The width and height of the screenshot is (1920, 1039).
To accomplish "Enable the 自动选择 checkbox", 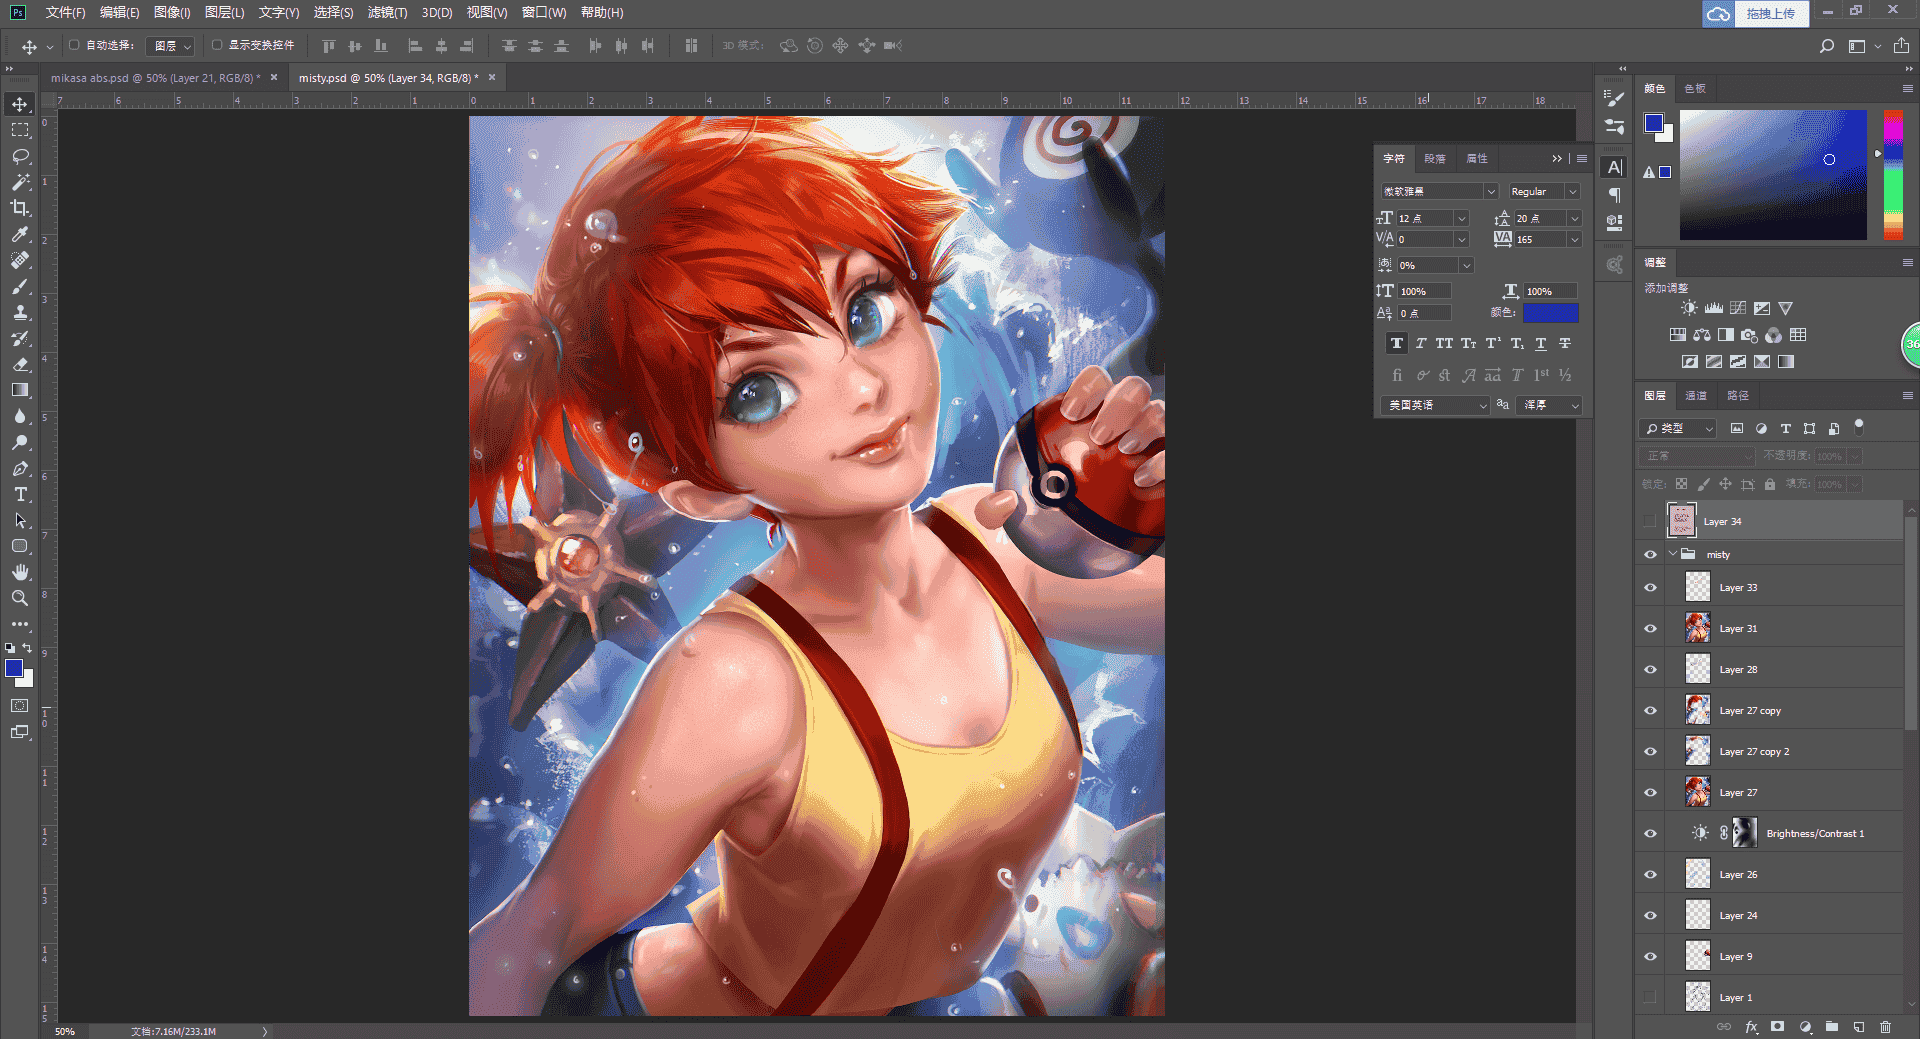I will (x=74, y=45).
